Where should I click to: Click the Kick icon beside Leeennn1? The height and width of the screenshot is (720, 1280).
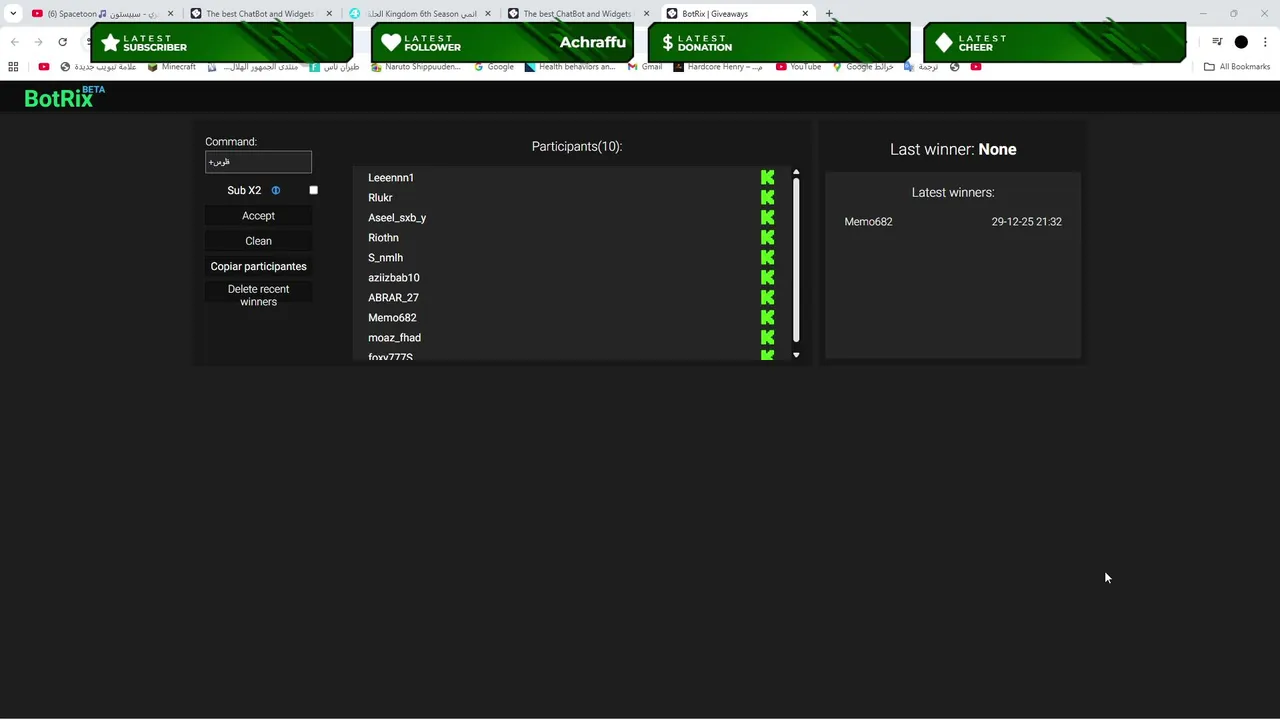click(767, 178)
